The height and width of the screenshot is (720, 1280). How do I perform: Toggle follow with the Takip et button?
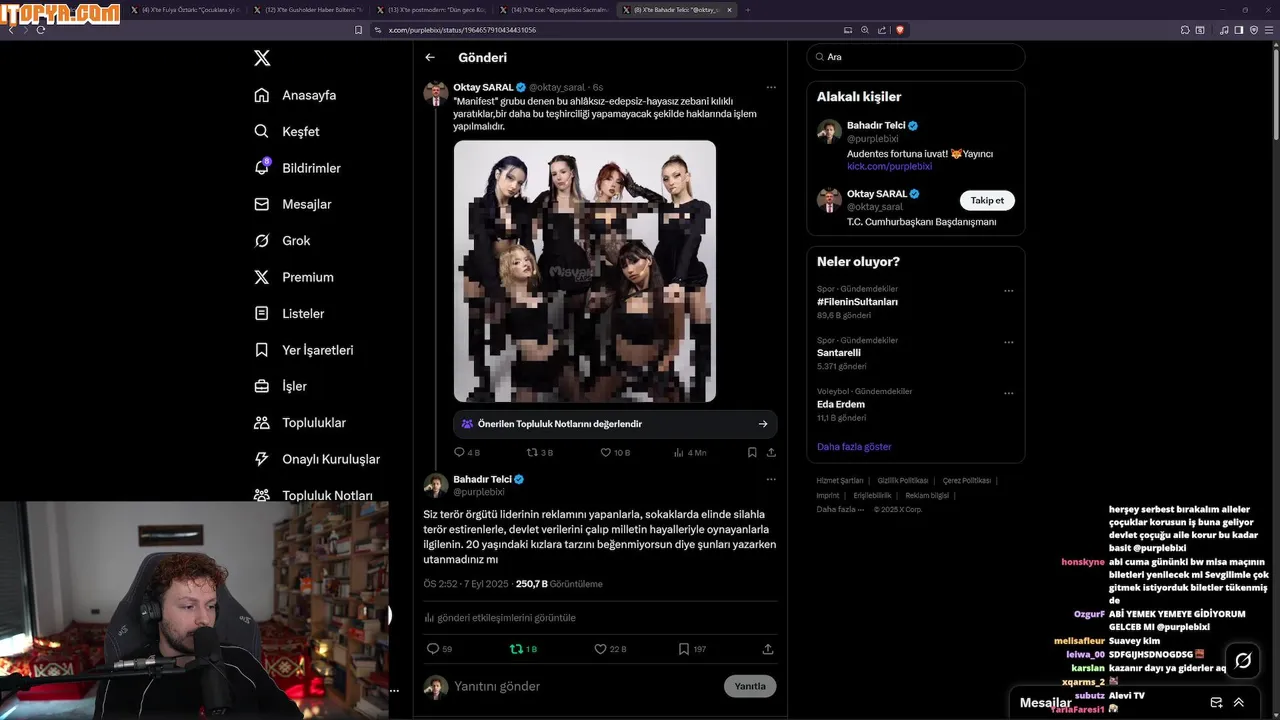point(987,200)
